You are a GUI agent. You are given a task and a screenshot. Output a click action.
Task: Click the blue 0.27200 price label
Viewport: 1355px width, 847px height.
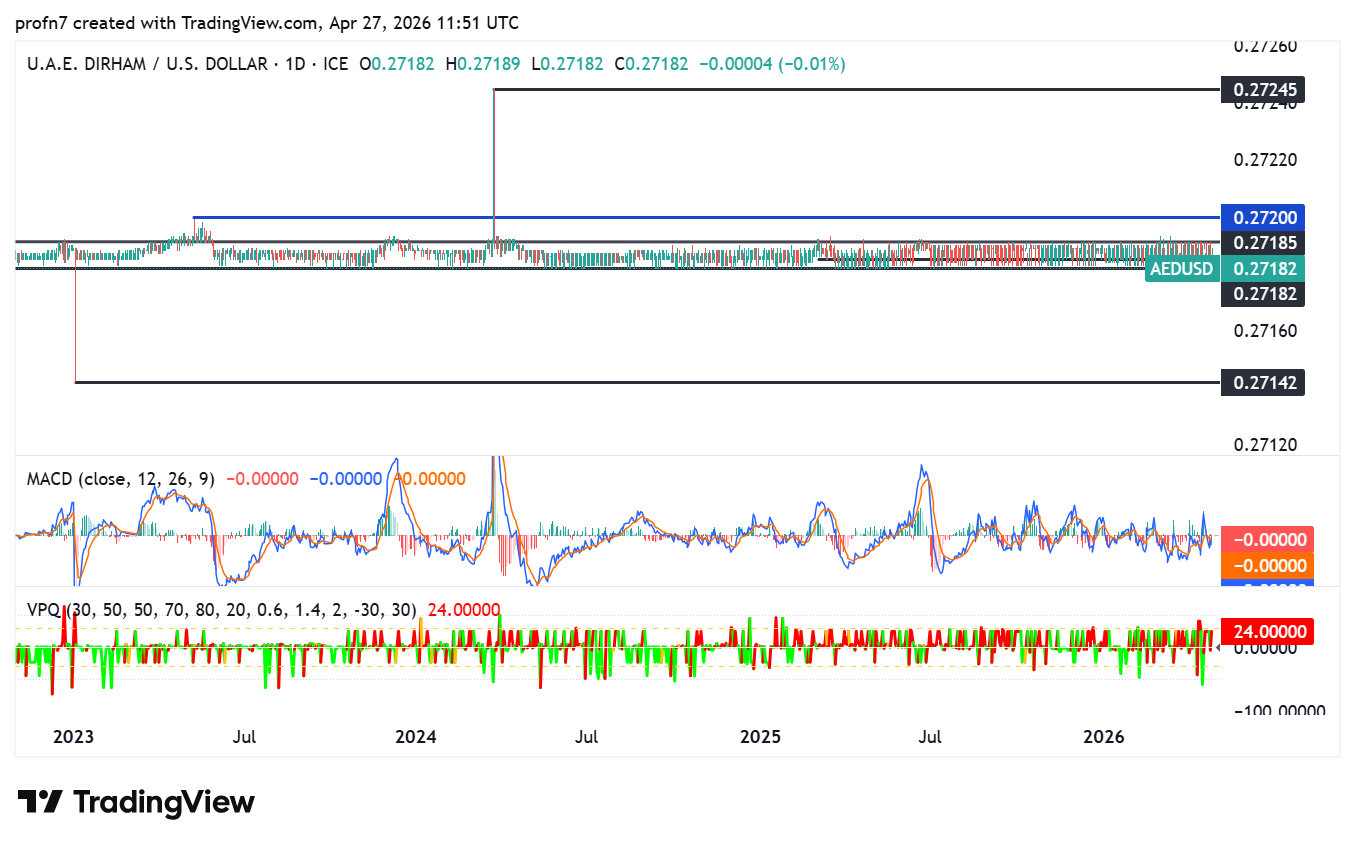pos(1263,217)
